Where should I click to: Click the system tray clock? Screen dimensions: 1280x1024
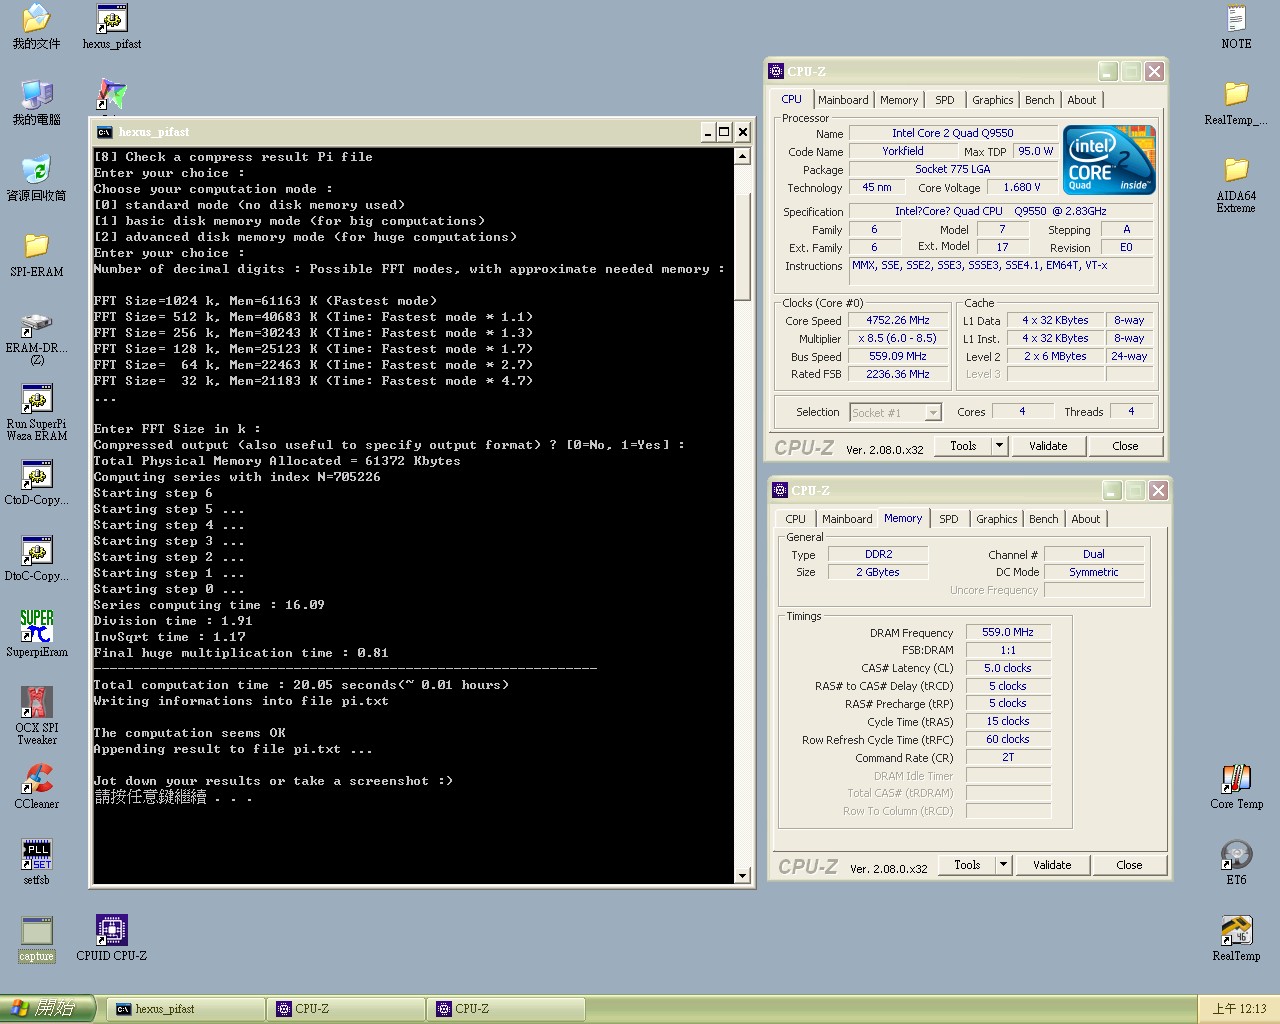tap(1239, 1009)
